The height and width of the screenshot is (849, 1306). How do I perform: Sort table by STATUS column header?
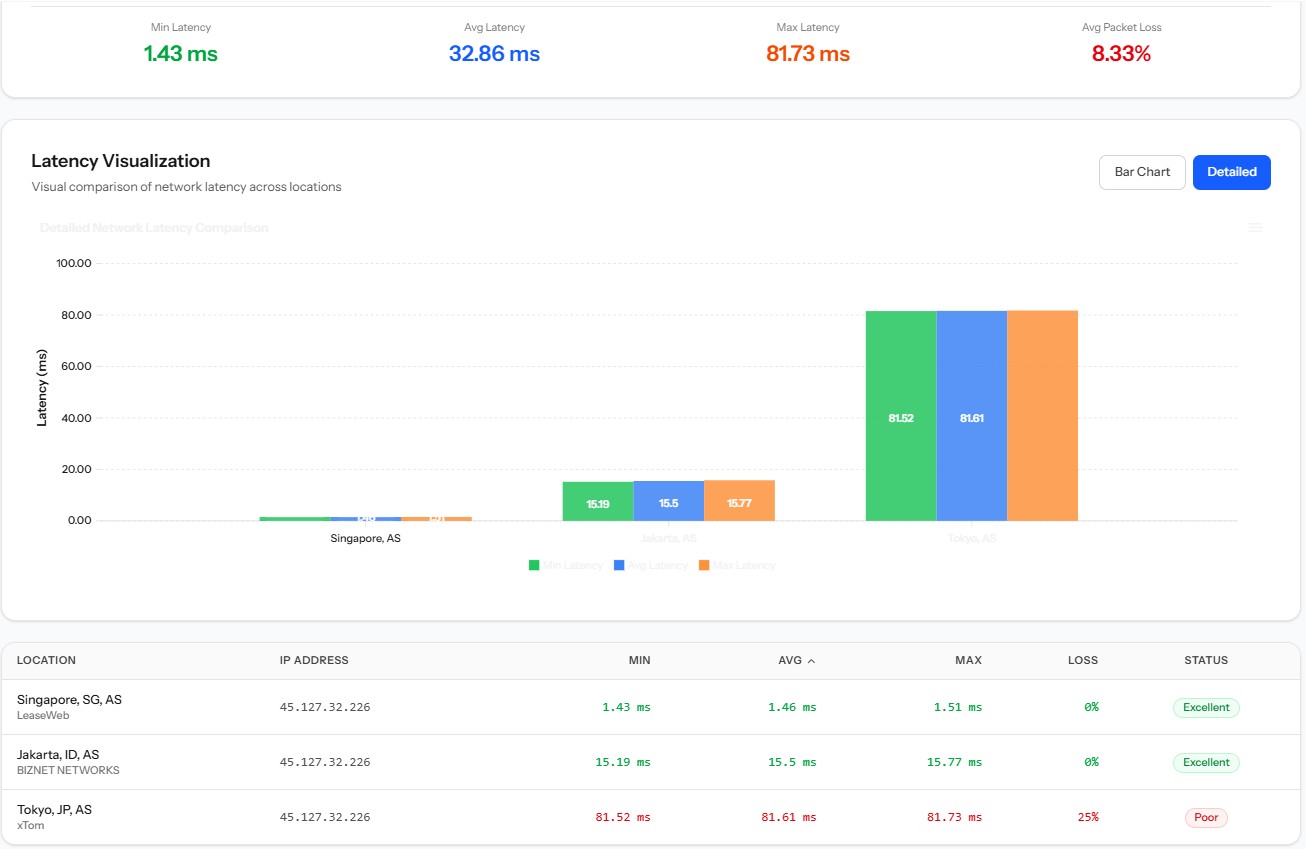tap(1206, 660)
